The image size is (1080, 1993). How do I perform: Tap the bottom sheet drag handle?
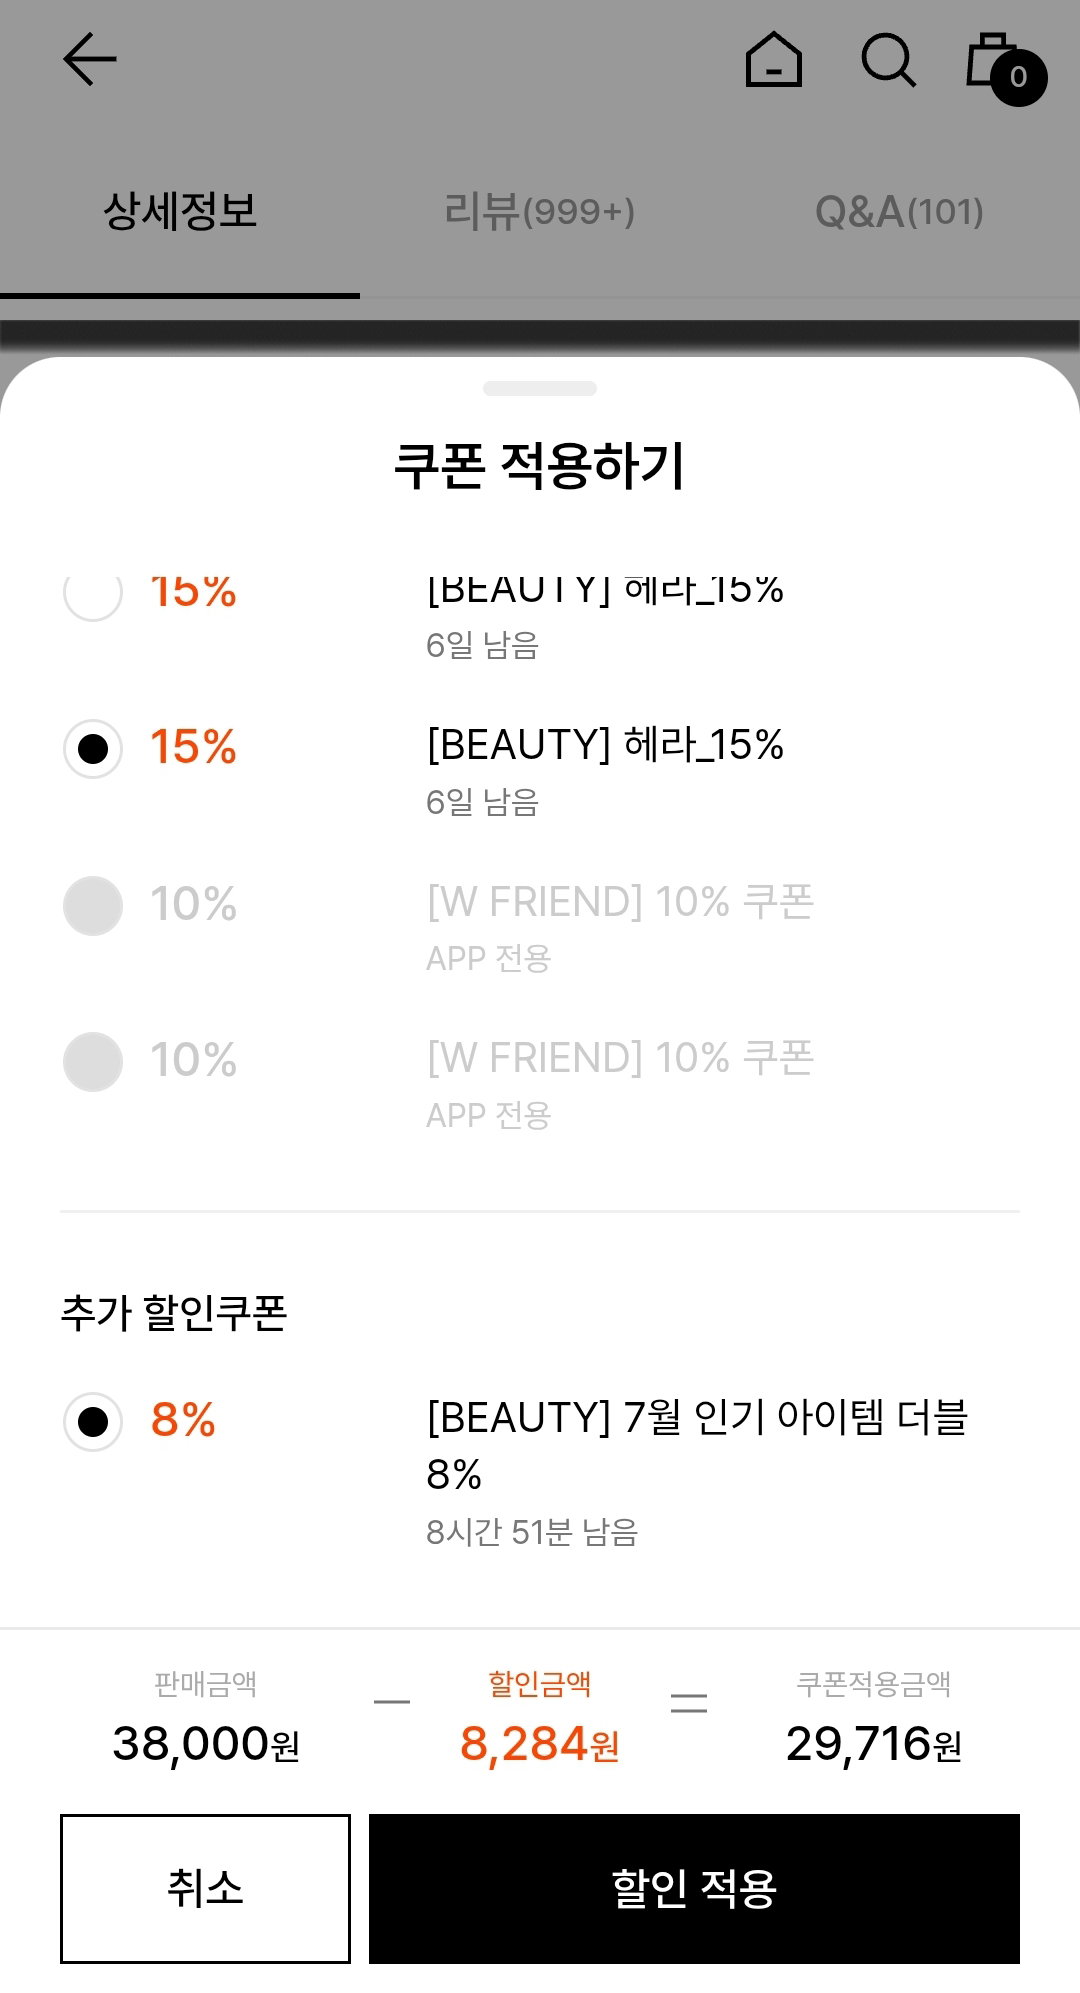pyautogui.click(x=540, y=388)
